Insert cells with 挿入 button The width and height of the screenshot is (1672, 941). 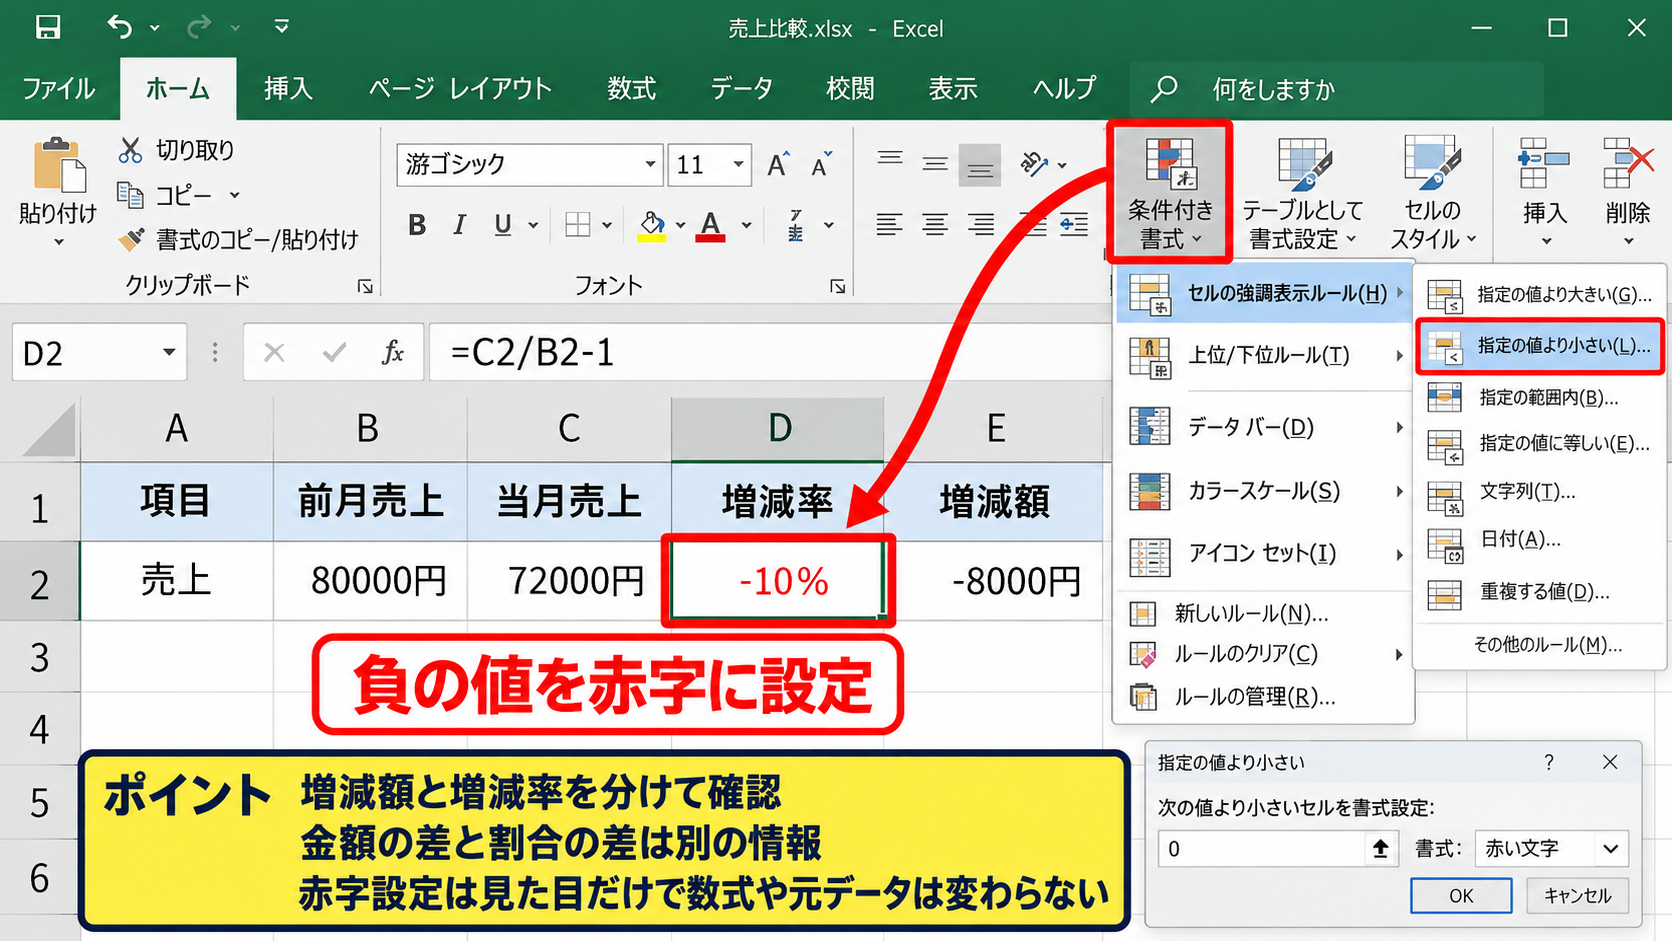[1544, 192]
